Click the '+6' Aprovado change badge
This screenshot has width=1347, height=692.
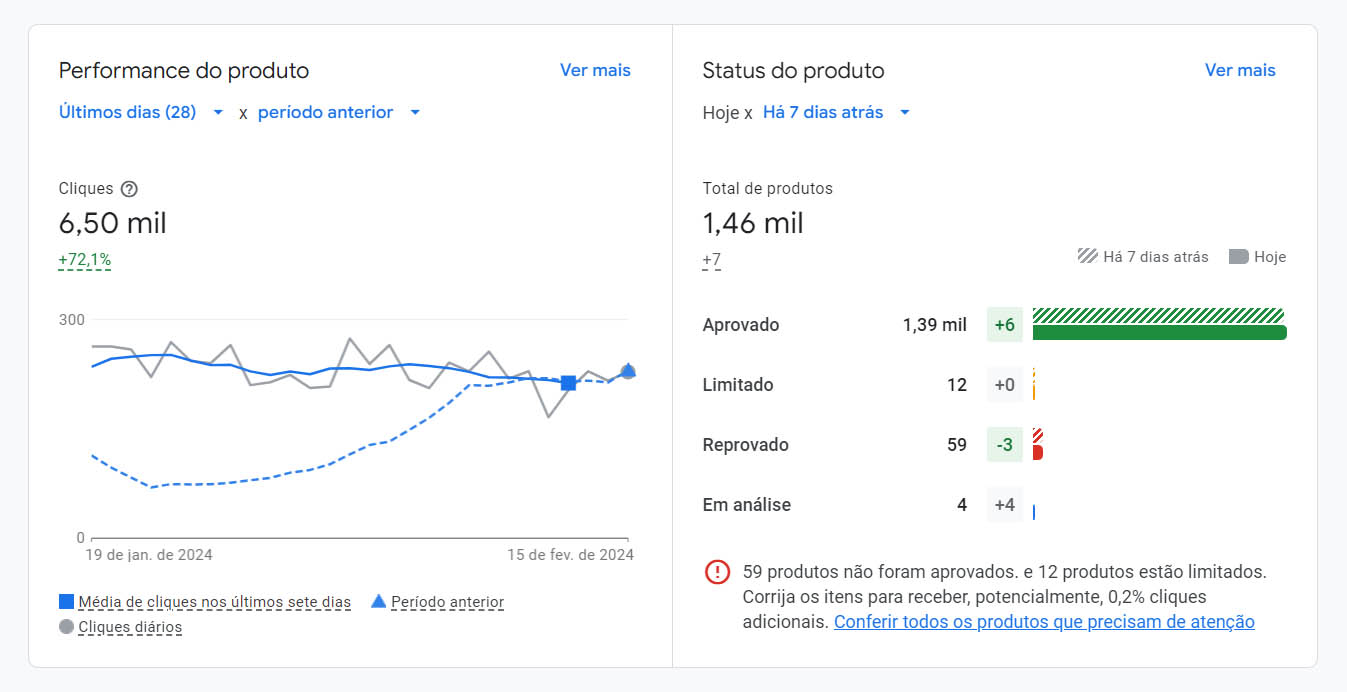[1005, 325]
